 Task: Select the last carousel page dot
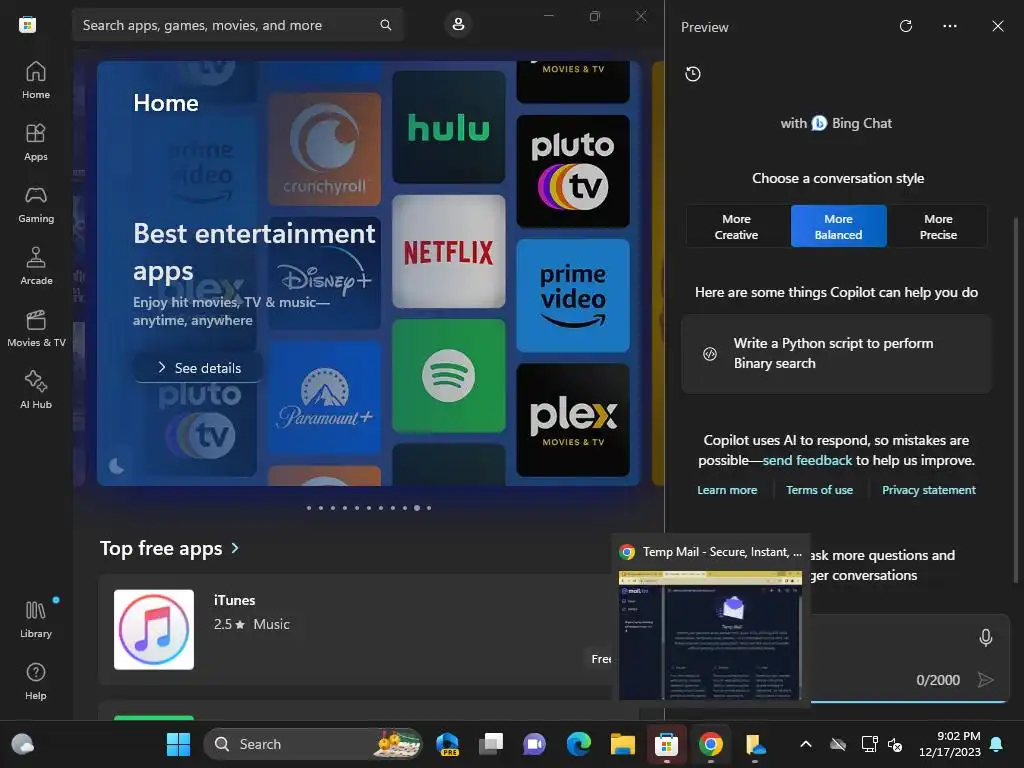click(x=429, y=508)
